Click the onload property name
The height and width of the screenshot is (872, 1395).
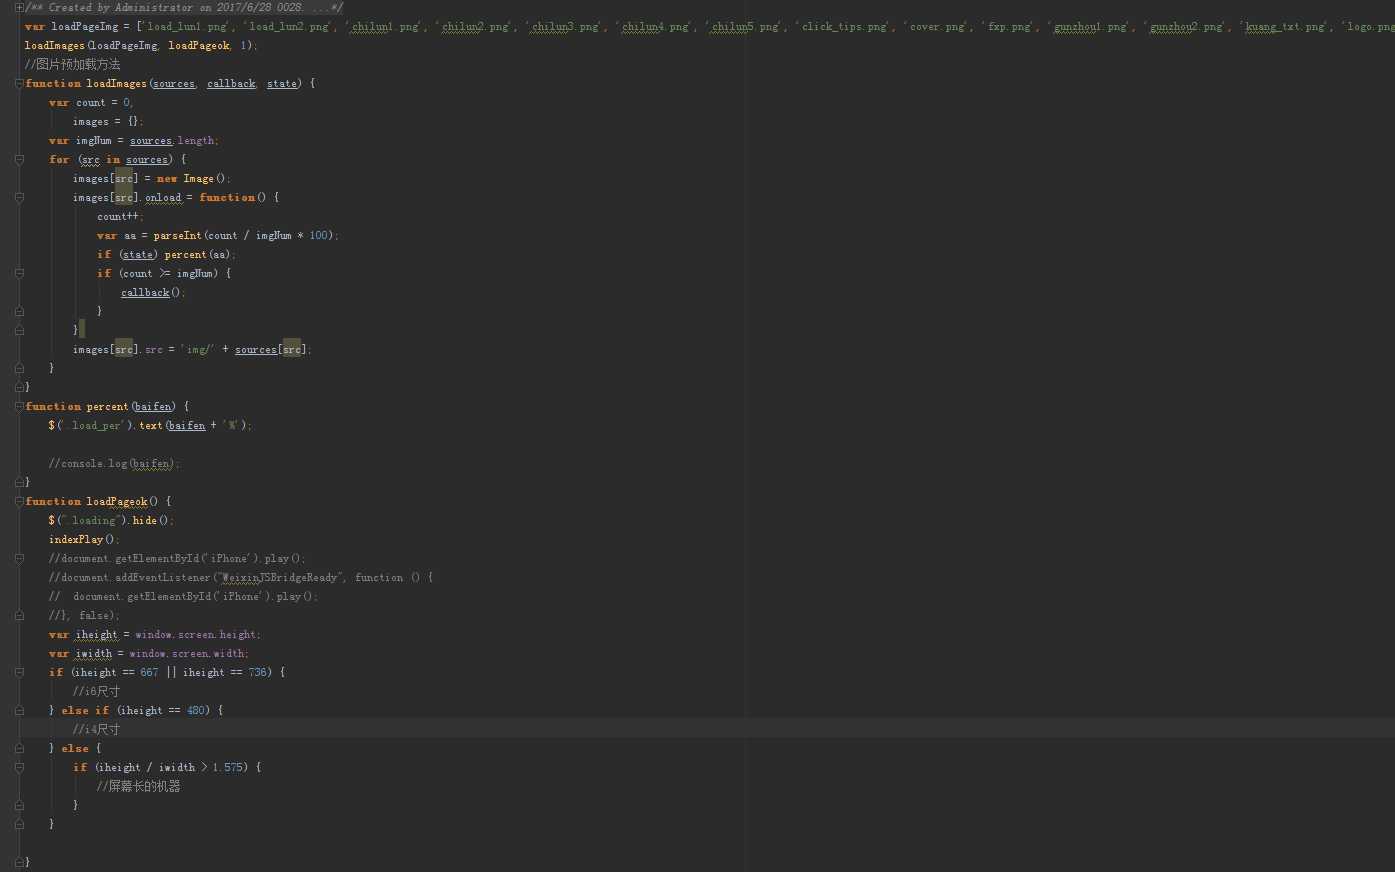163,197
